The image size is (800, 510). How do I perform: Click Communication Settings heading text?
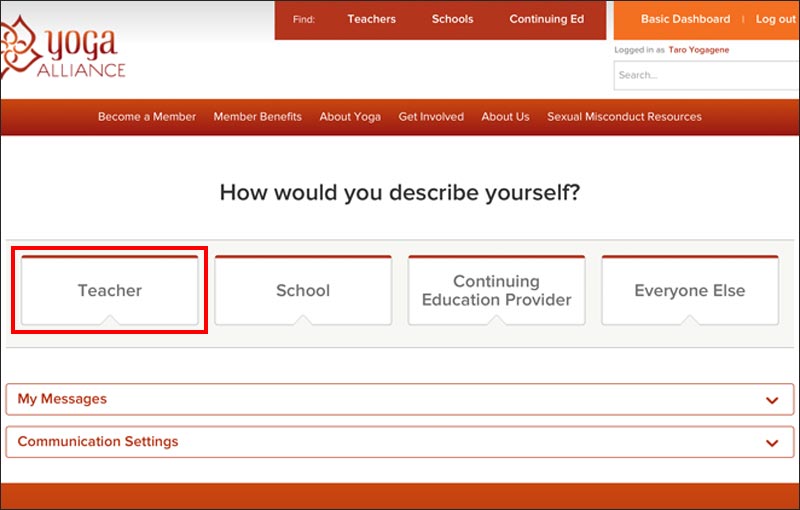(98, 441)
